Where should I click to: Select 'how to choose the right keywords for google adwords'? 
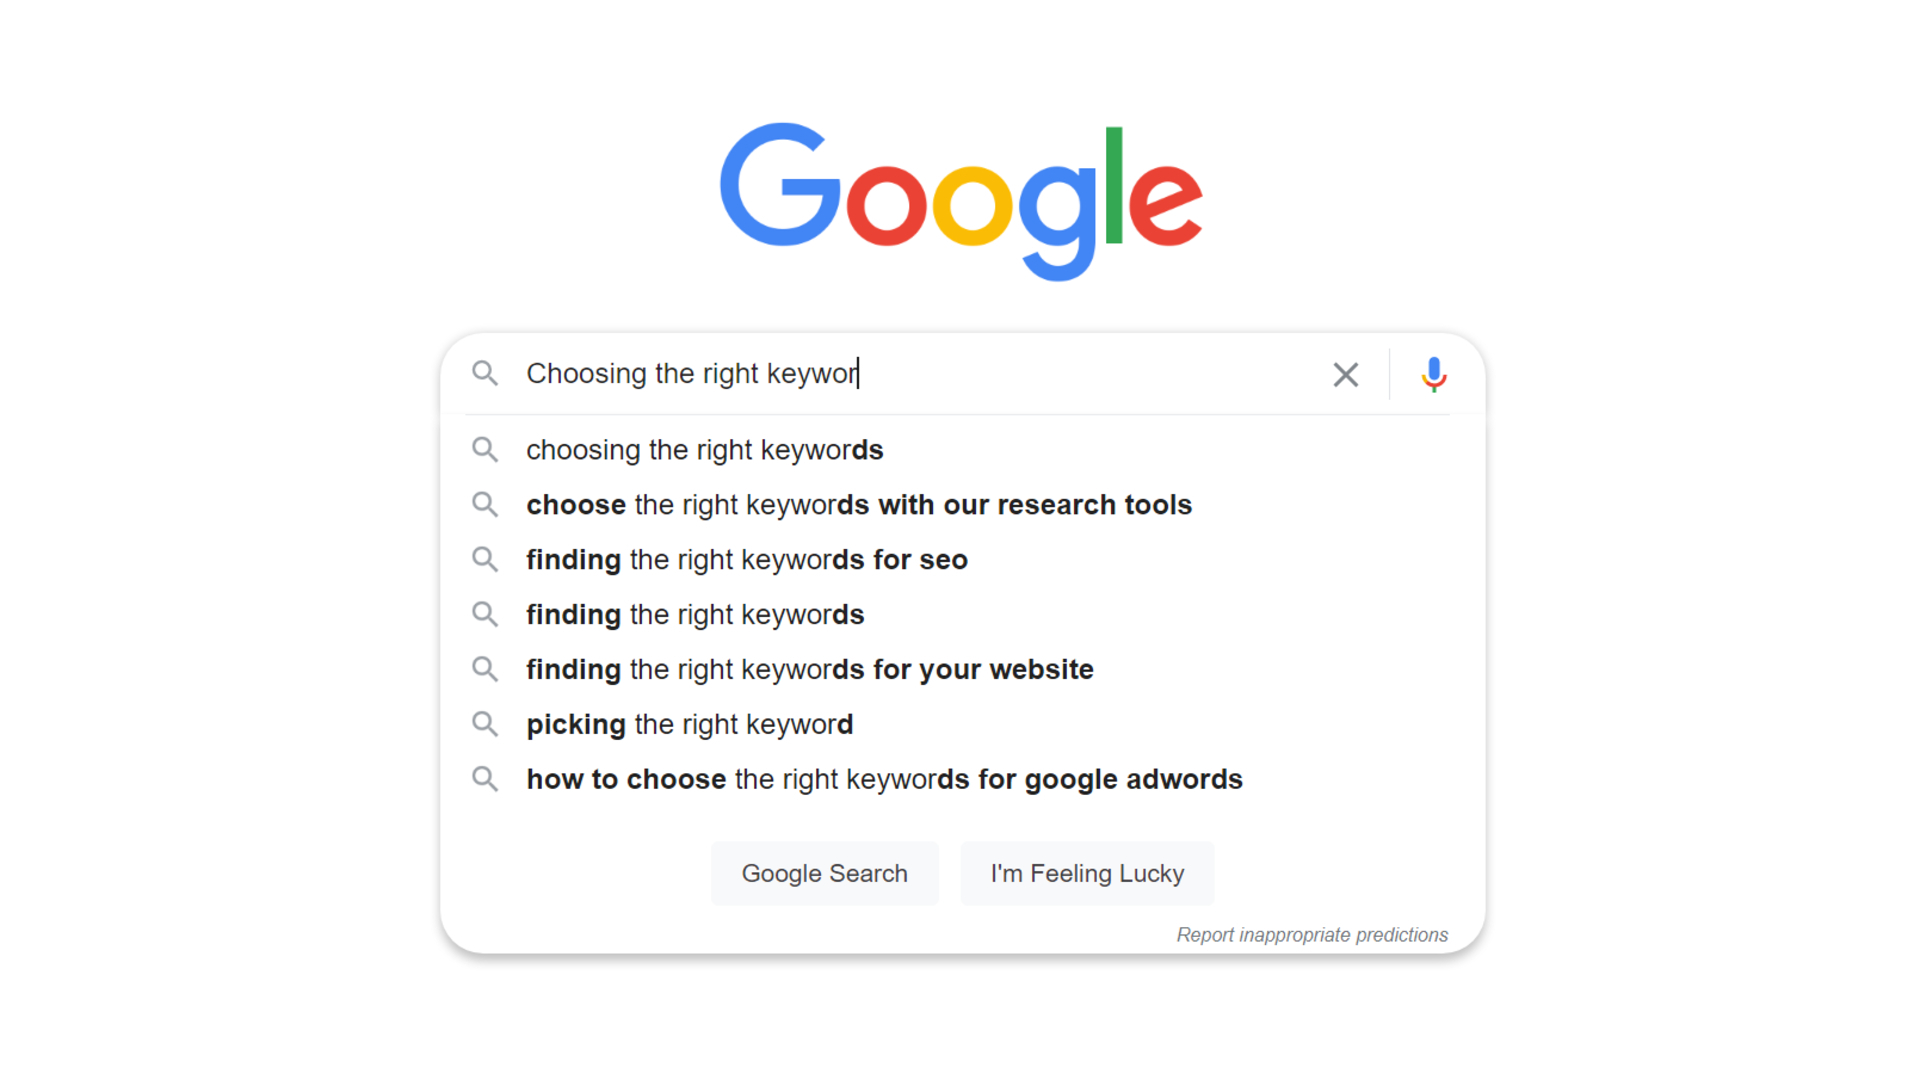coord(884,778)
